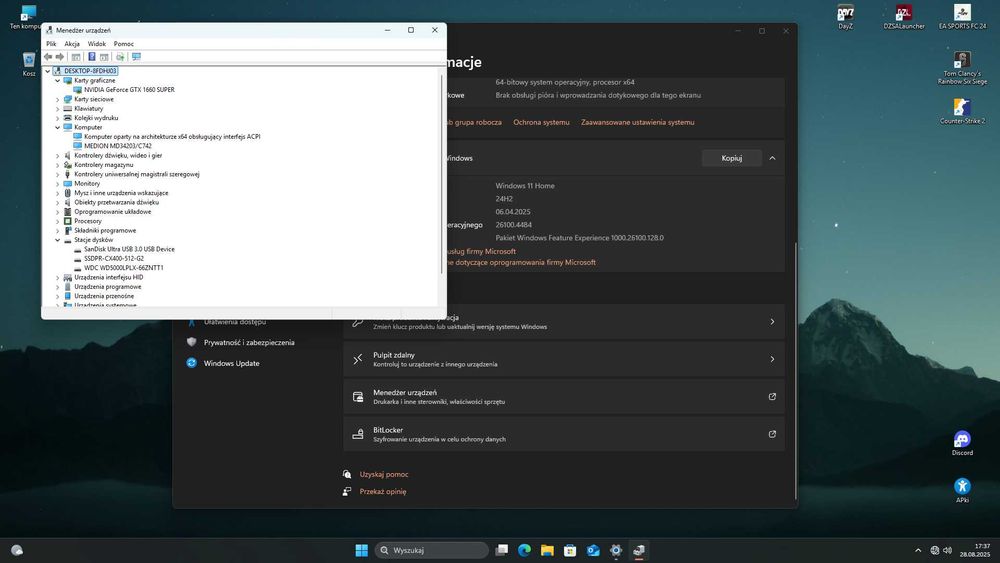The image size is (1000, 563).
Task: Open the Widok menu
Action: point(97,44)
